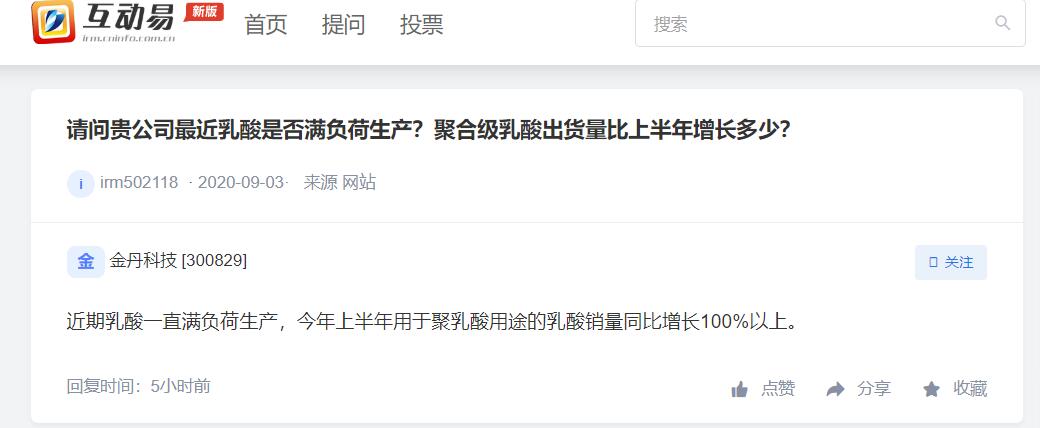Click the 互动易 site name text
This screenshot has height=428, width=1040.
pos(129,18)
